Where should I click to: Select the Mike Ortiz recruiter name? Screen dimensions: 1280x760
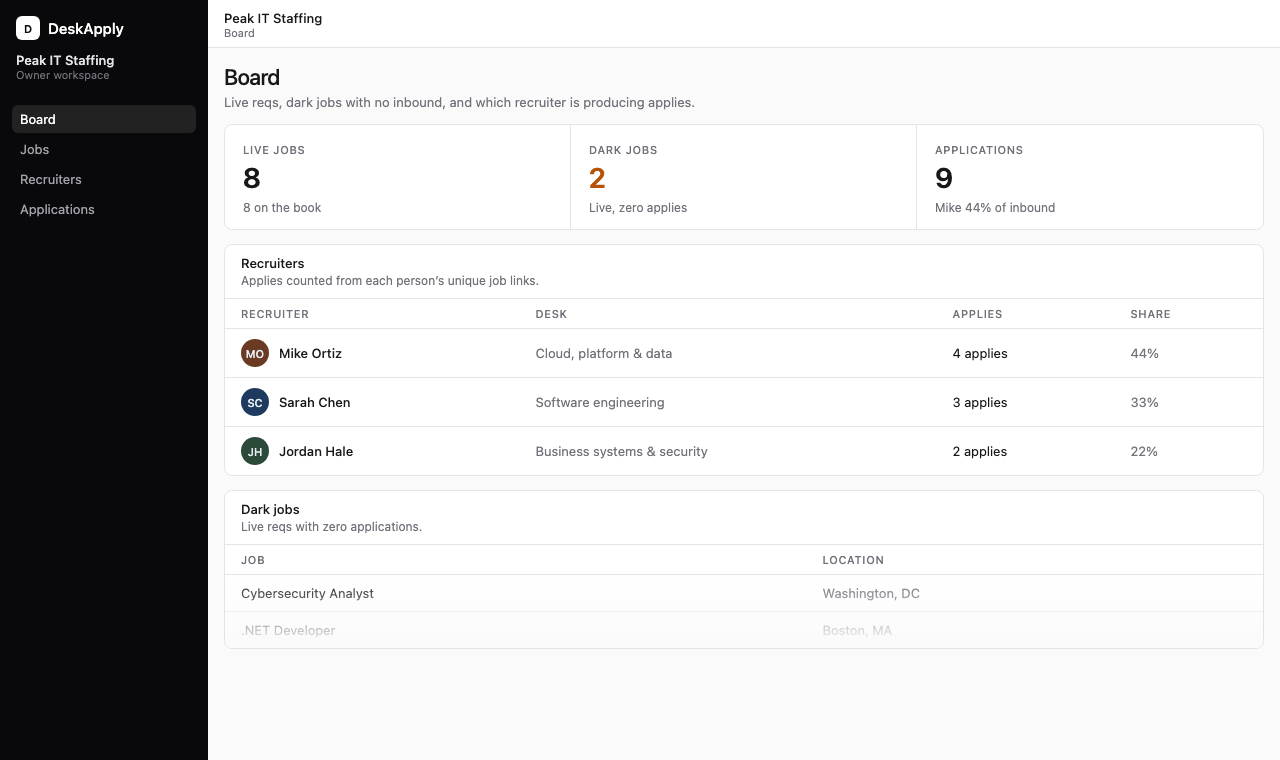(310, 353)
